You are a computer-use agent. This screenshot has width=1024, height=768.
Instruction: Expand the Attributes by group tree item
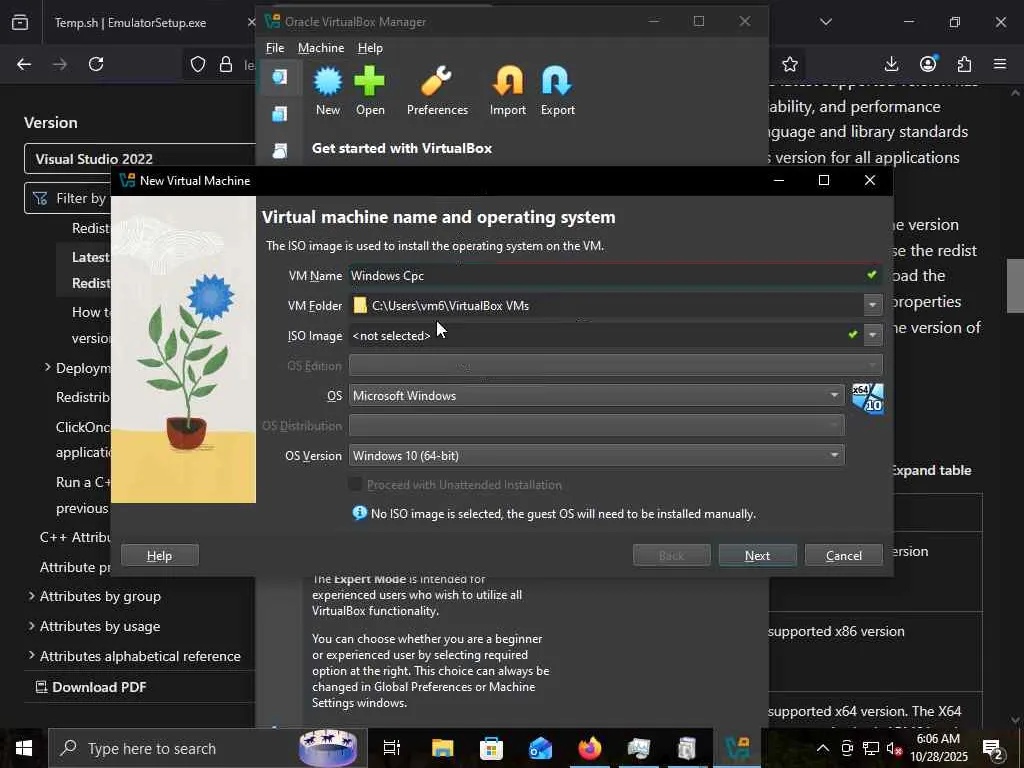[x=31, y=596]
